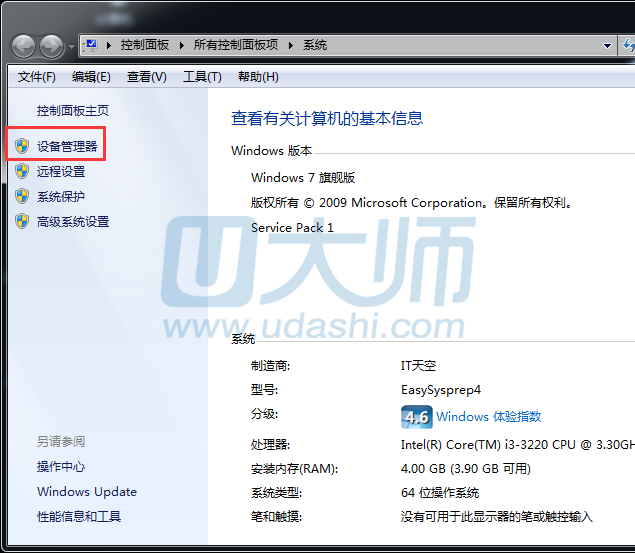Open 操作中心 under 另请参阅
This screenshot has width=635, height=553.
[61, 466]
